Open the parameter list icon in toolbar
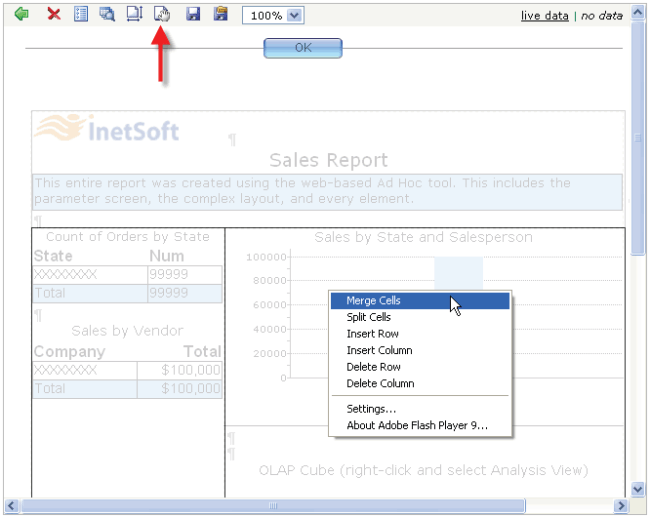650x517 pixels. point(81,15)
